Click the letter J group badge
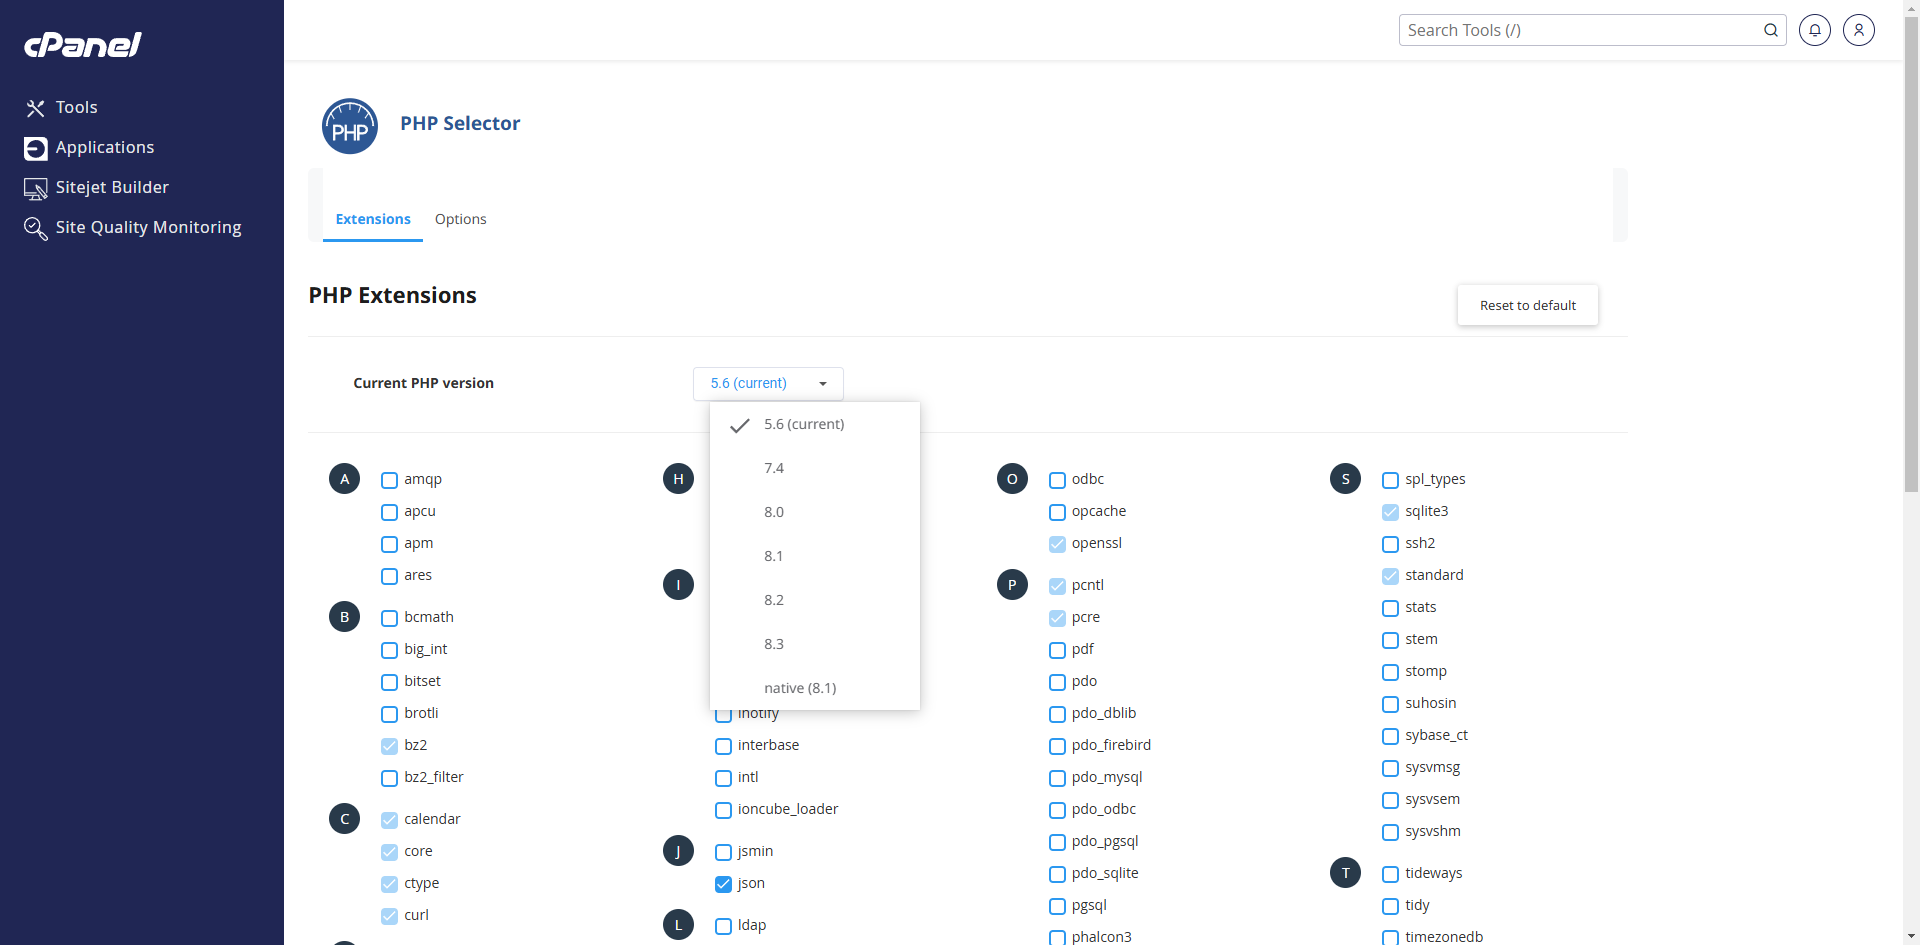The image size is (1920, 945). click(678, 851)
